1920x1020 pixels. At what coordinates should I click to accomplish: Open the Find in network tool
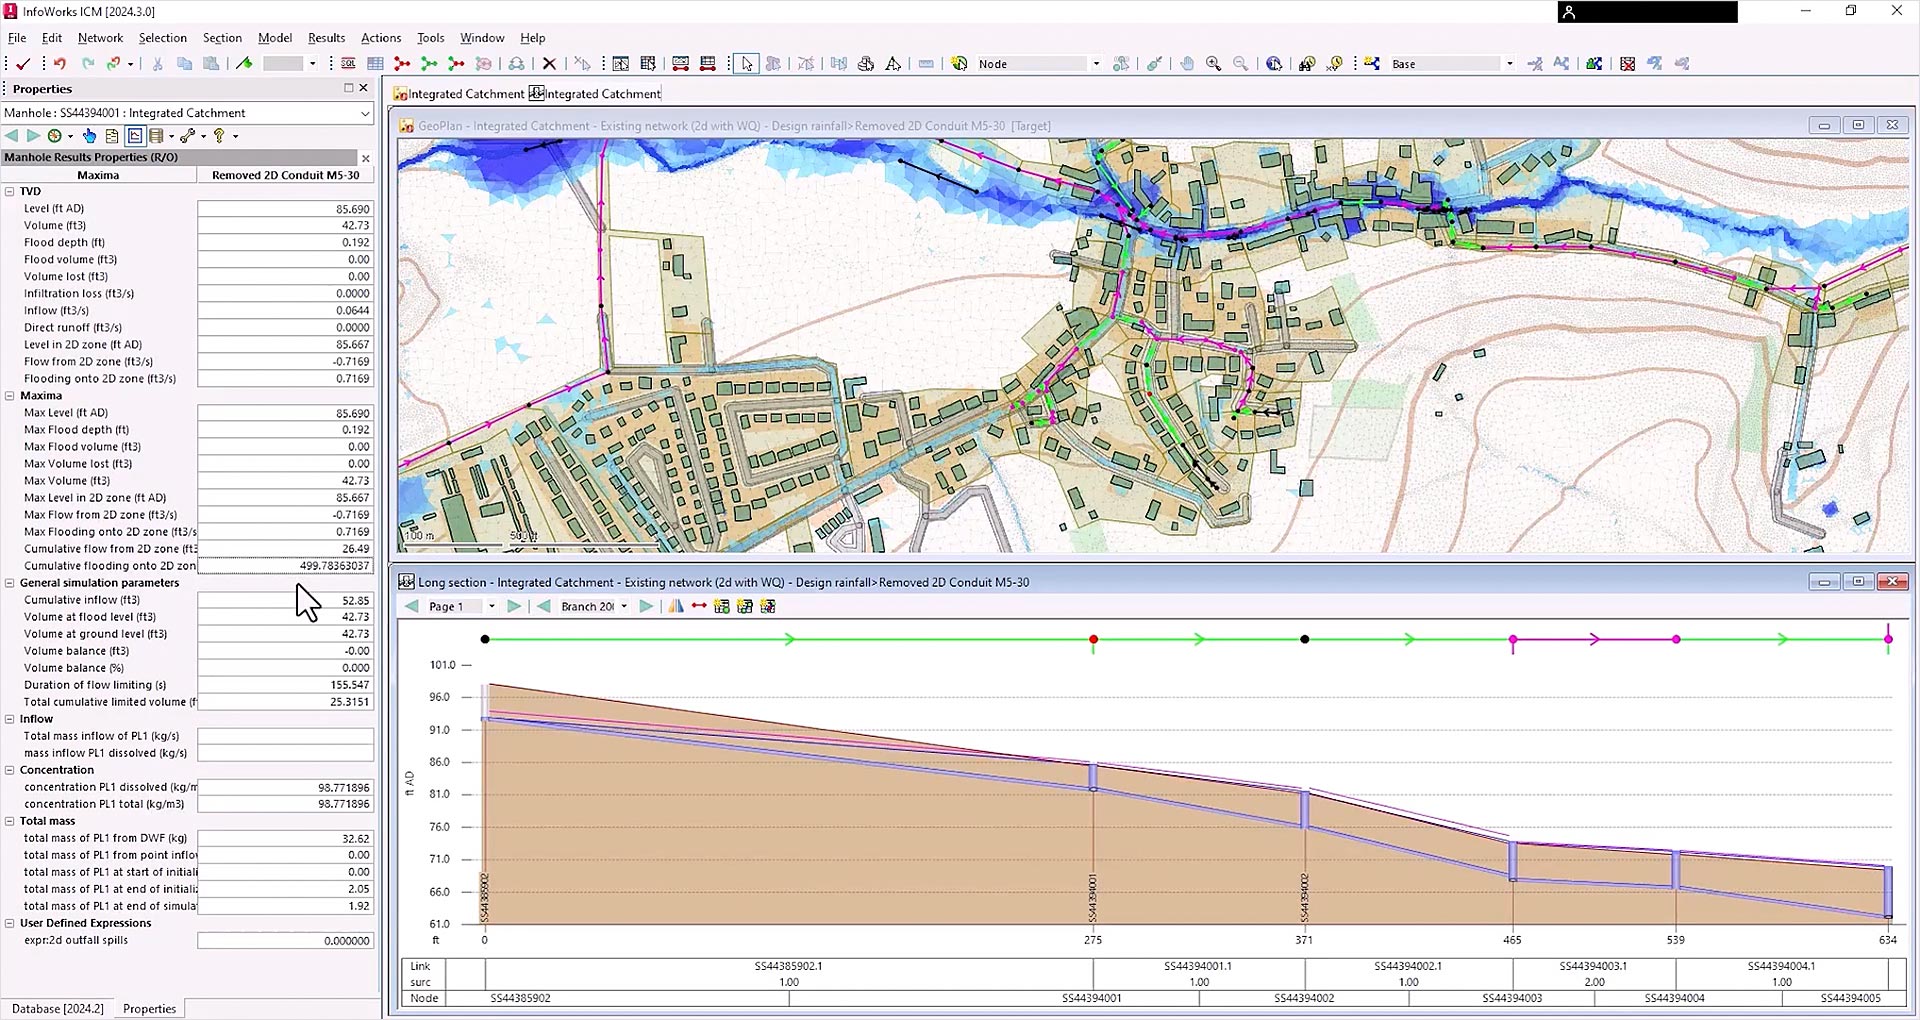tap(1306, 63)
